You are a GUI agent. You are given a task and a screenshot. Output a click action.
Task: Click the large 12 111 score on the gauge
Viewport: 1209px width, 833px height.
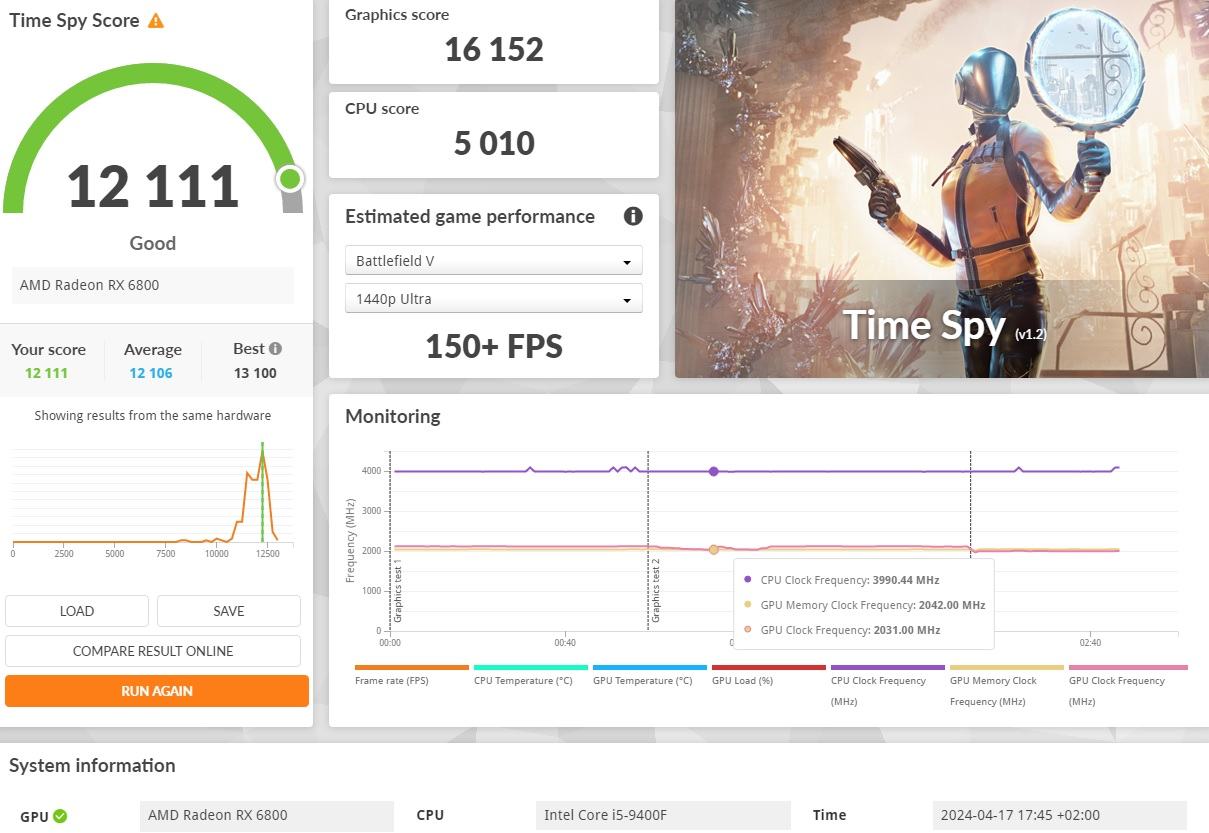[x=153, y=187]
